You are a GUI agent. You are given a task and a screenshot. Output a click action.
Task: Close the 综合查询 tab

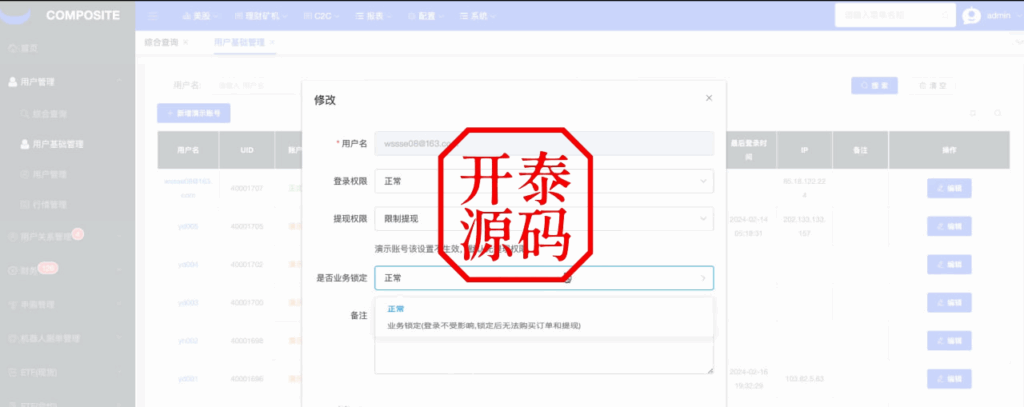click(x=185, y=42)
